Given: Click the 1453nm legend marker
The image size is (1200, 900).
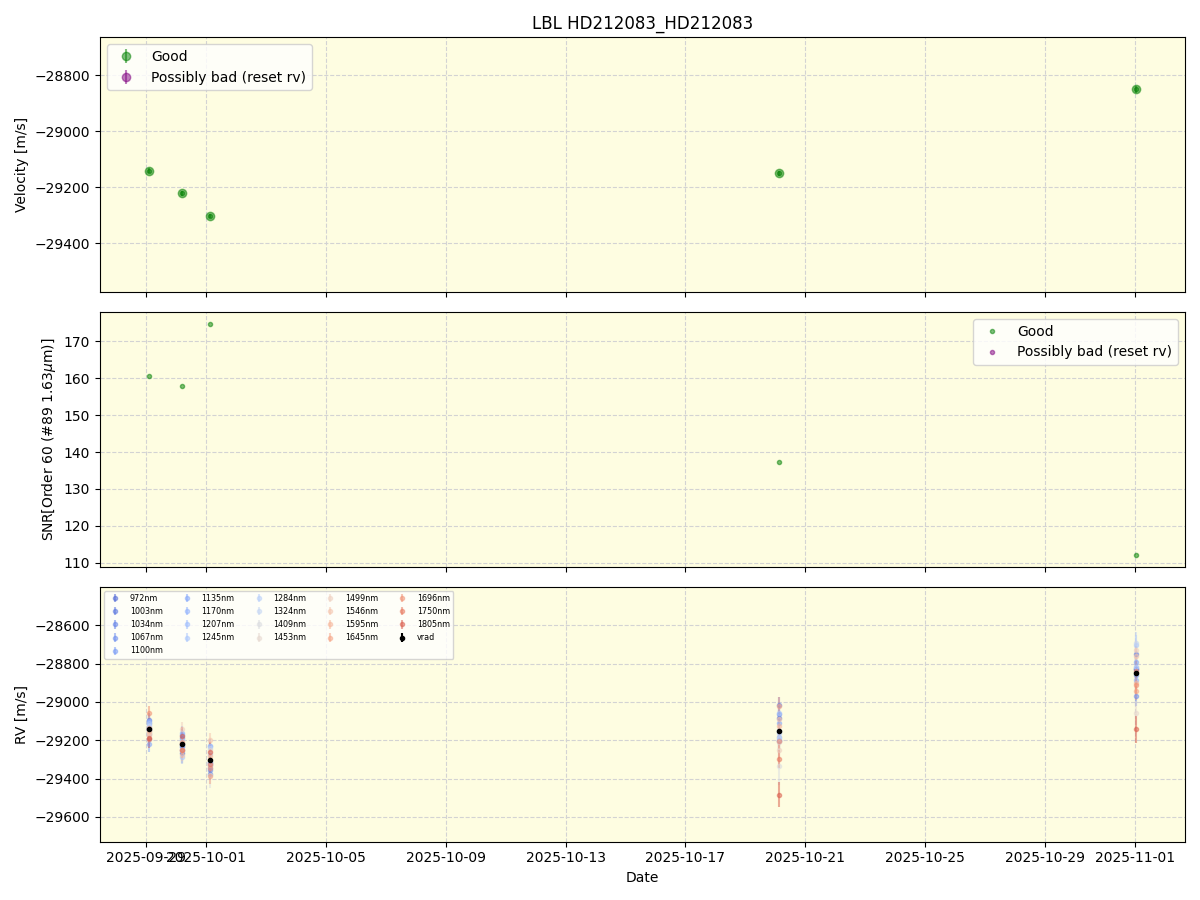Looking at the screenshot, I should pyautogui.click(x=259, y=637).
